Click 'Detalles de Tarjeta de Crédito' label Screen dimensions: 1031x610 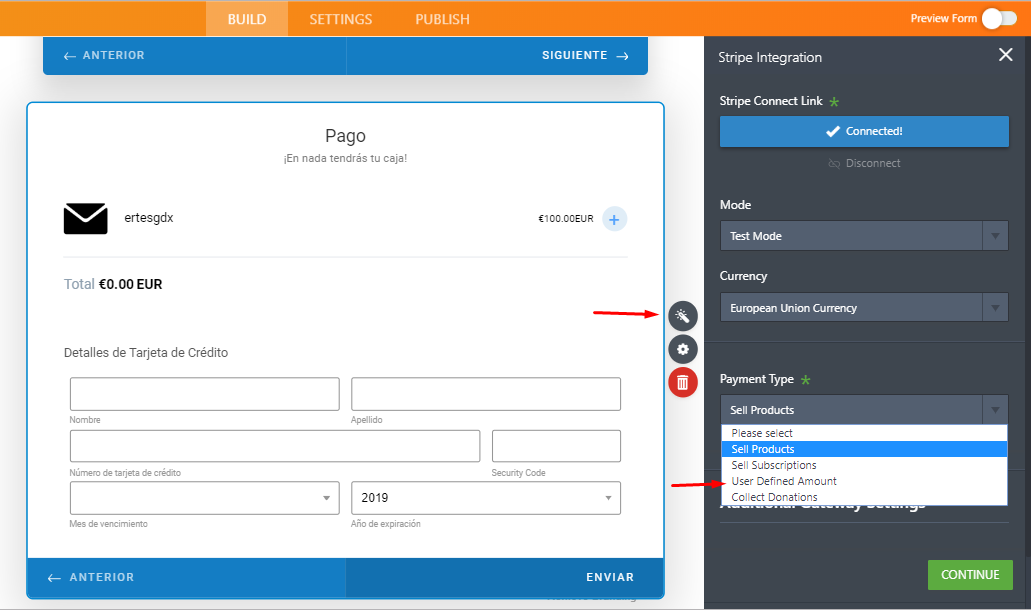(x=146, y=352)
